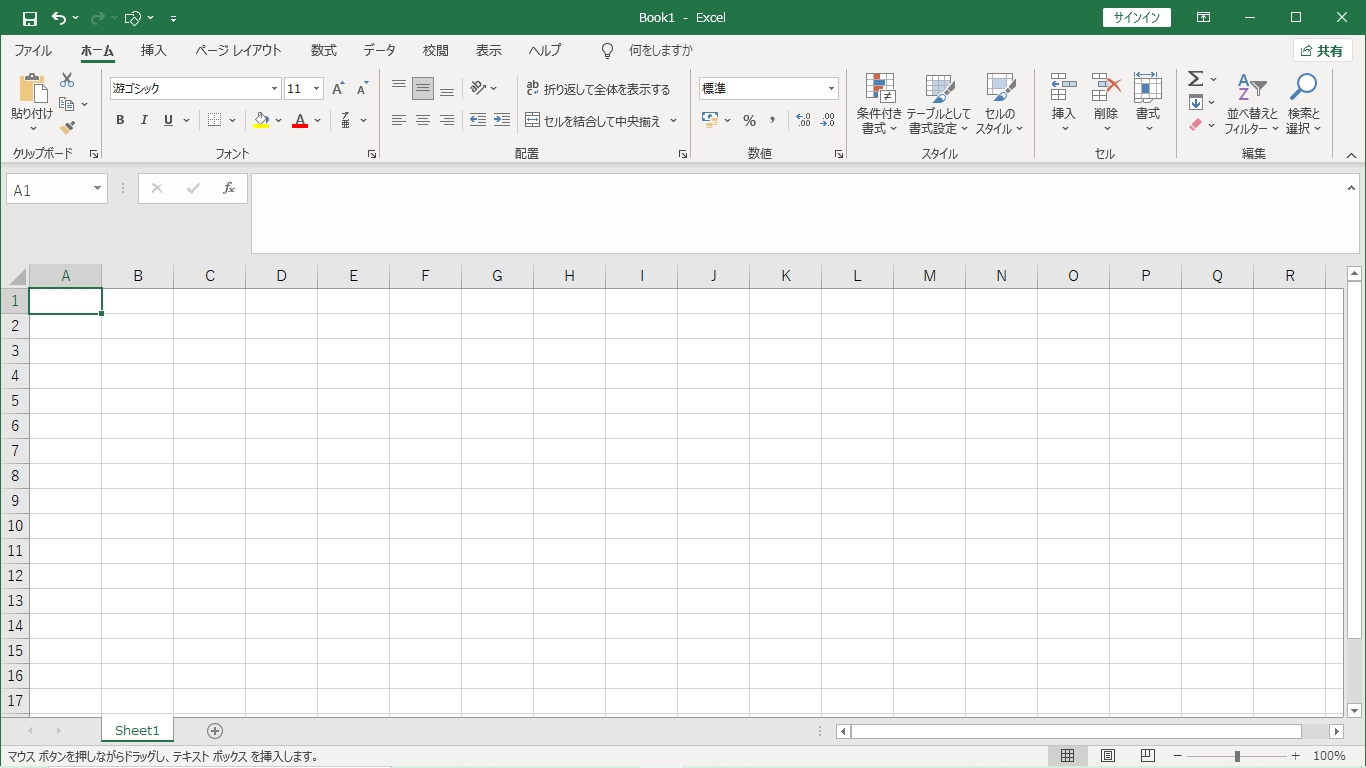Click the 共有 share button
The image size is (1366, 768).
click(x=1322, y=51)
